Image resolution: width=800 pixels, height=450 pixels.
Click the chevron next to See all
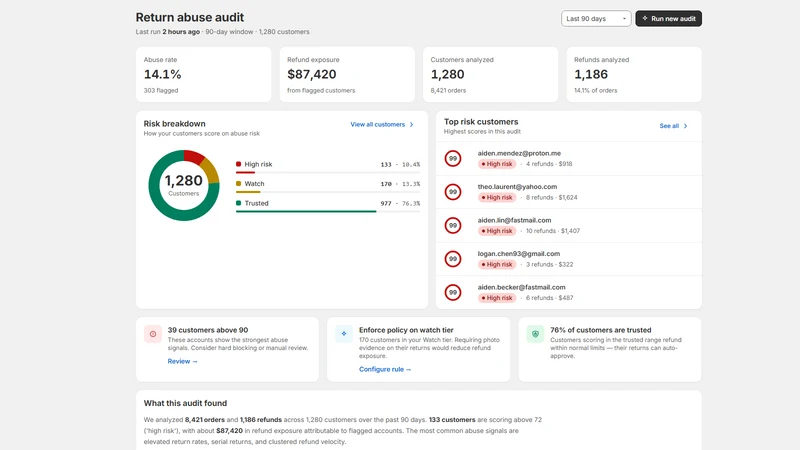pyautogui.click(x=685, y=126)
